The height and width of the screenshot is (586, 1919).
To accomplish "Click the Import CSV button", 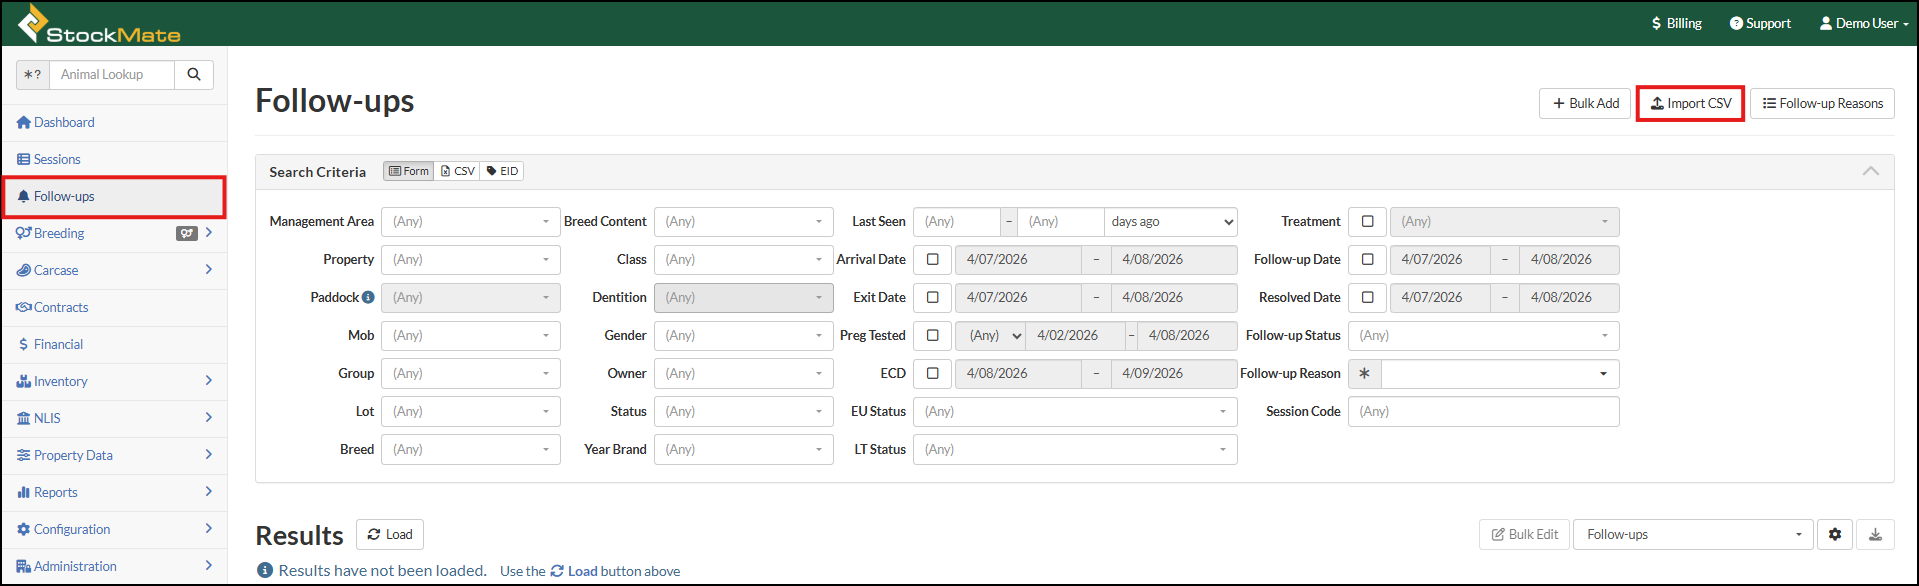I will (1691, 103).
